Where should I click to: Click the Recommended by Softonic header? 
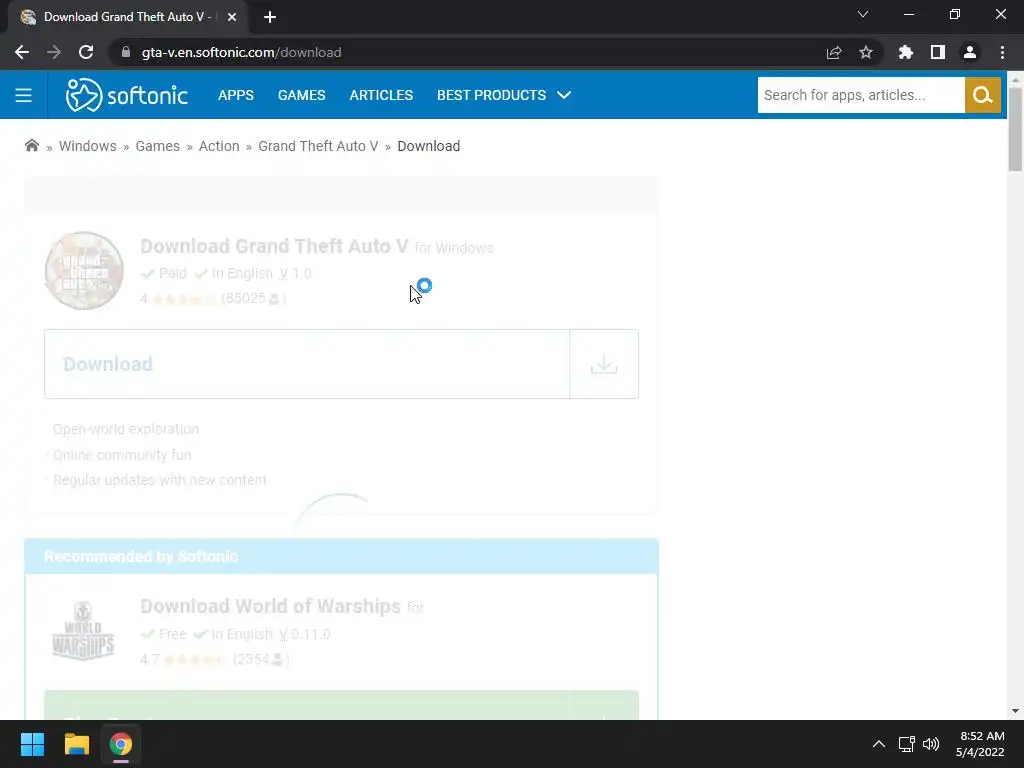(341, 556)
